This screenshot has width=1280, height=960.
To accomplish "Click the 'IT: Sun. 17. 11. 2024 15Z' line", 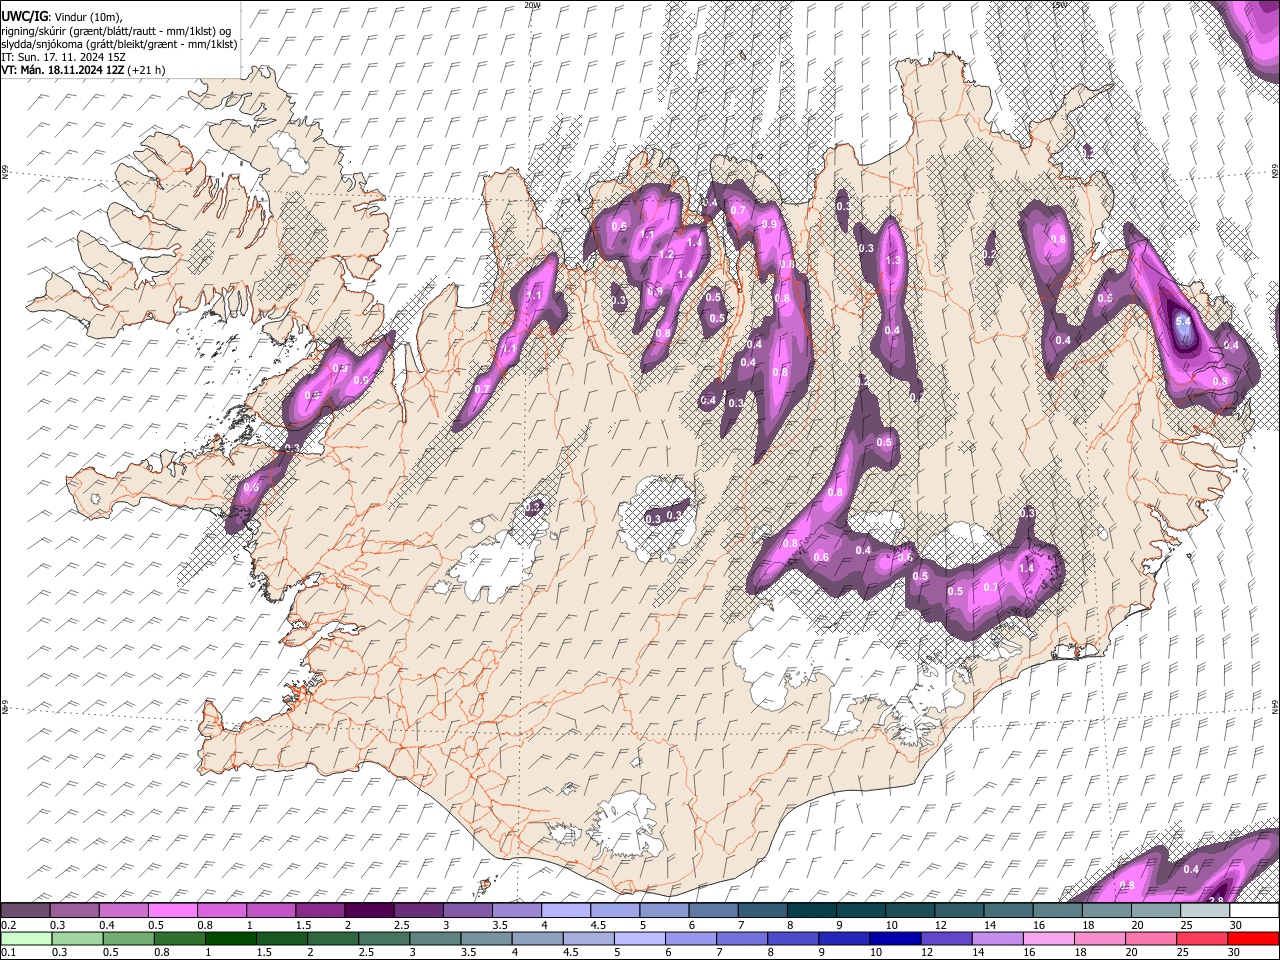I will 62,57.
